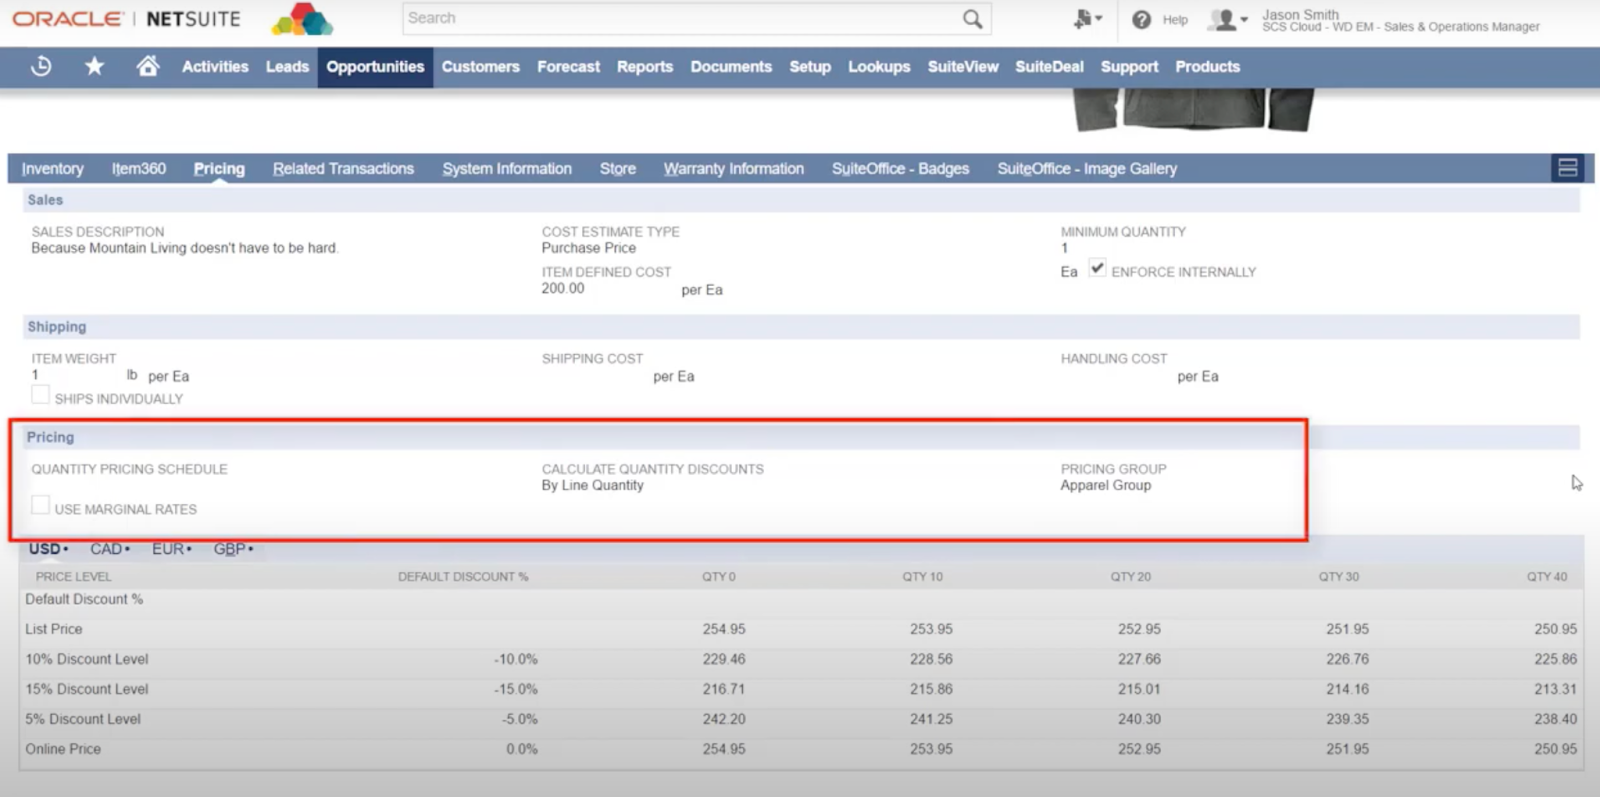The image size is (1600, 797).
Task: Expand the Reports navigation menu
Action: click(644, 67)
